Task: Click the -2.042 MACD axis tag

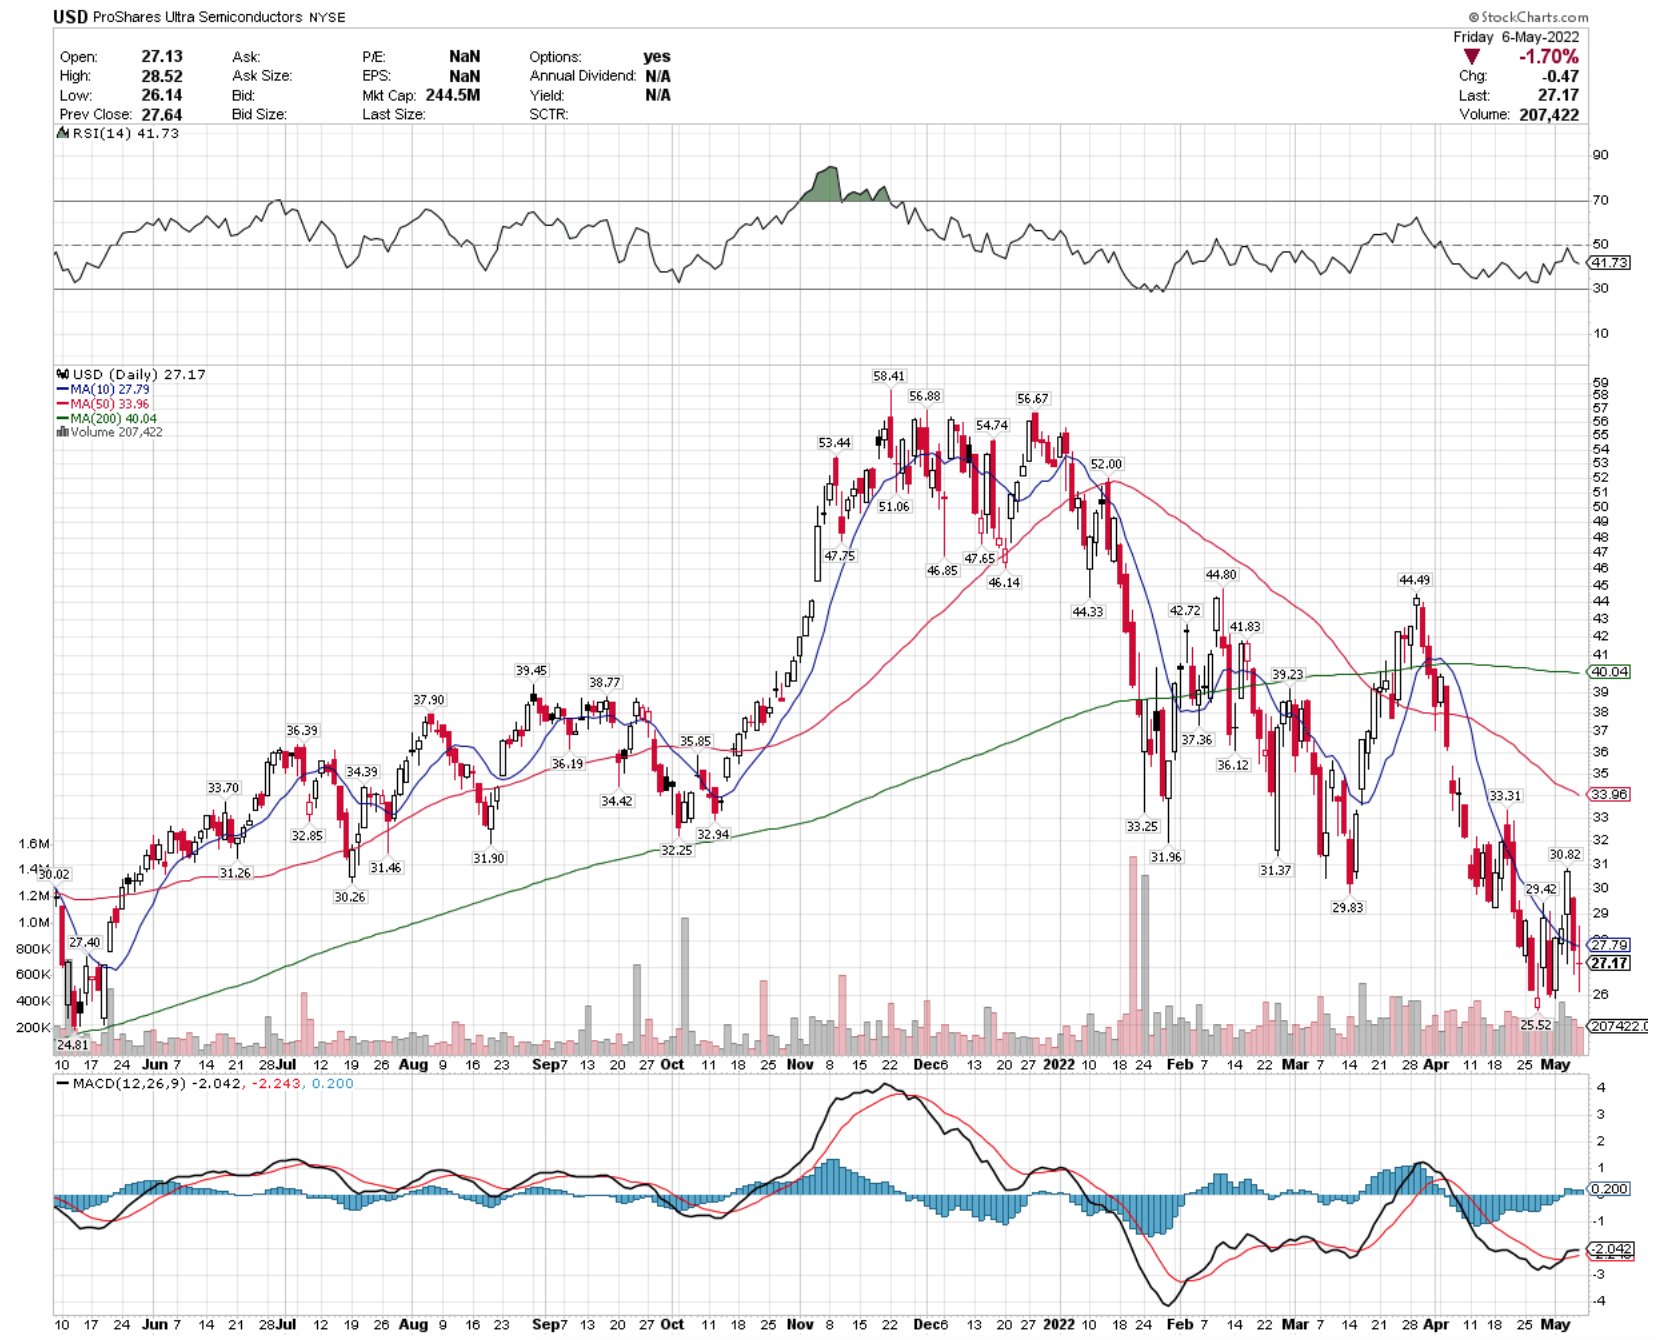Action: (1611, 1249)
